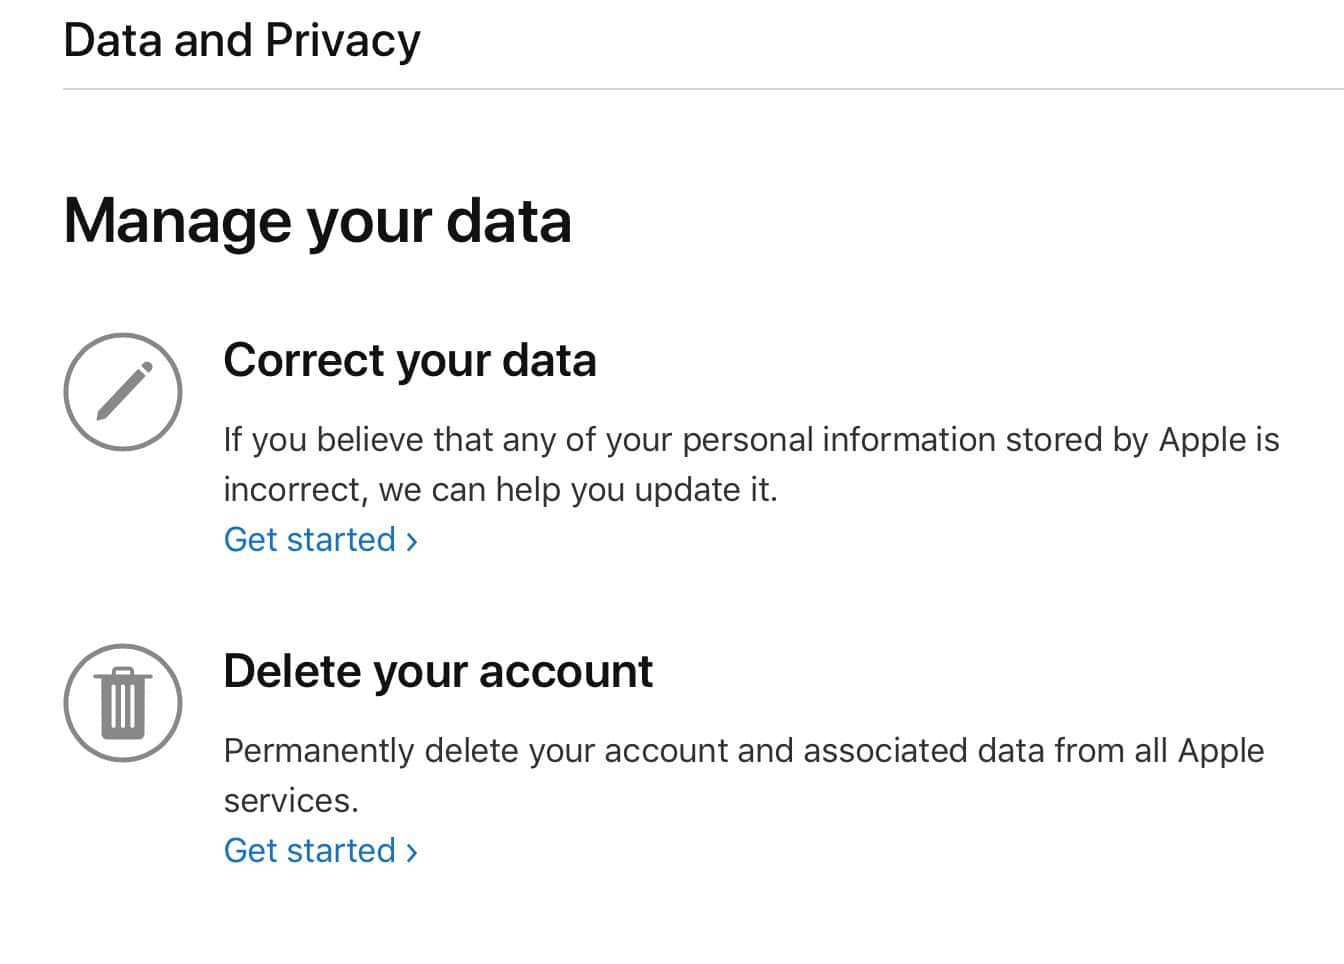Click chevron after Delete your account's Get started

coord(412,852)
